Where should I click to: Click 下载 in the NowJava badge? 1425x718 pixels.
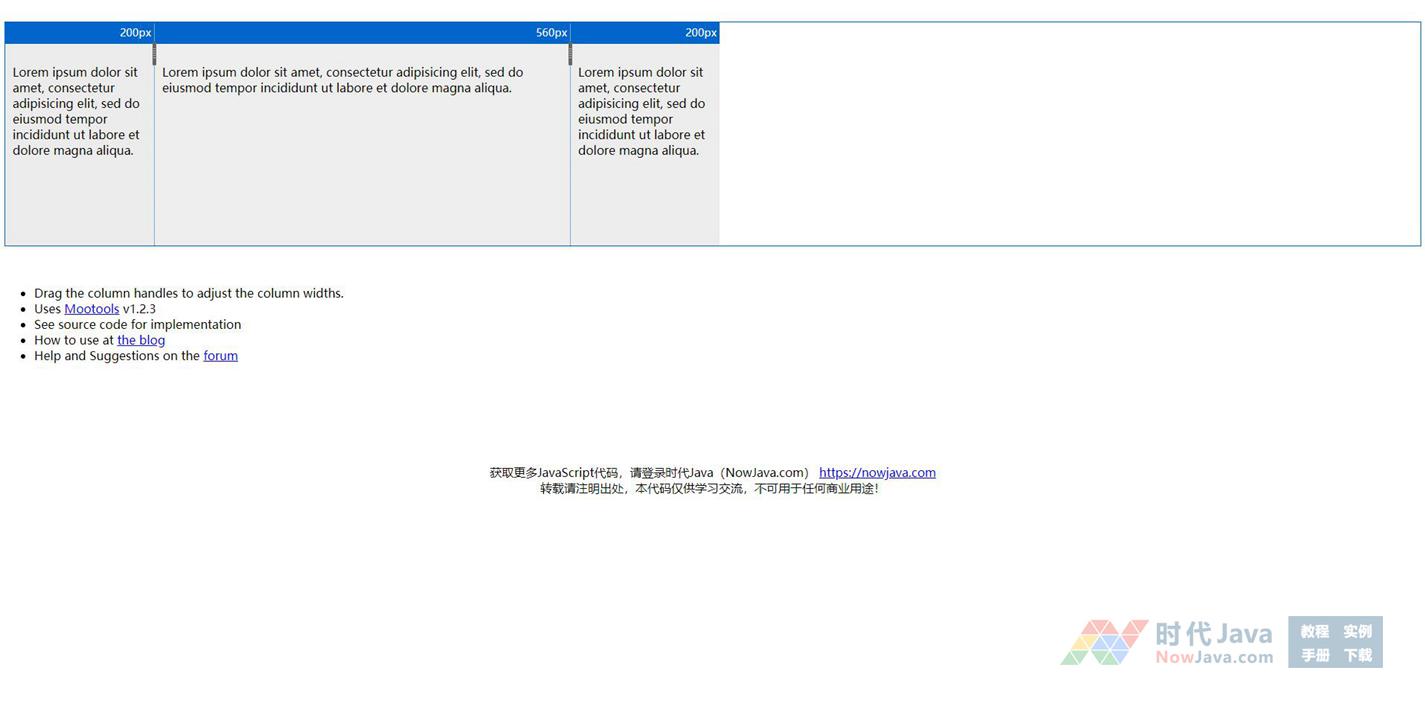pyautogui.click(x=1357, y=655)
